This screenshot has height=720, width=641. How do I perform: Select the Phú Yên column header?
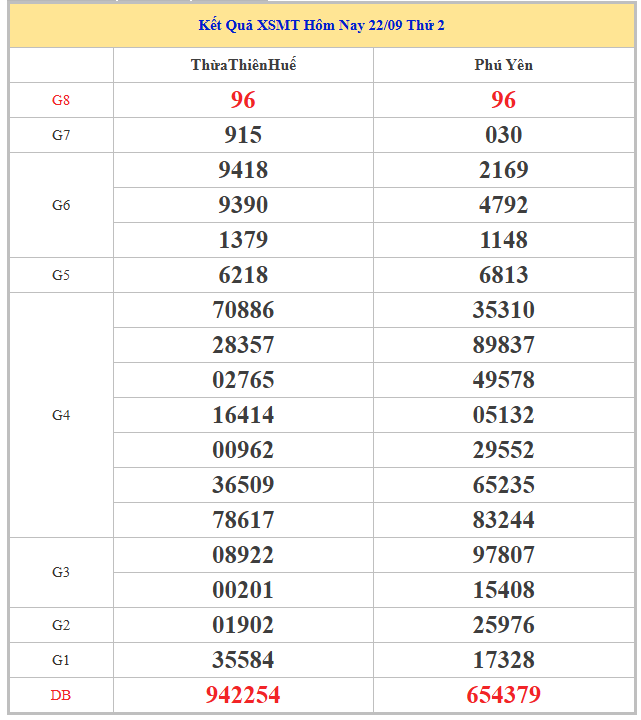[x=503, y=65]
